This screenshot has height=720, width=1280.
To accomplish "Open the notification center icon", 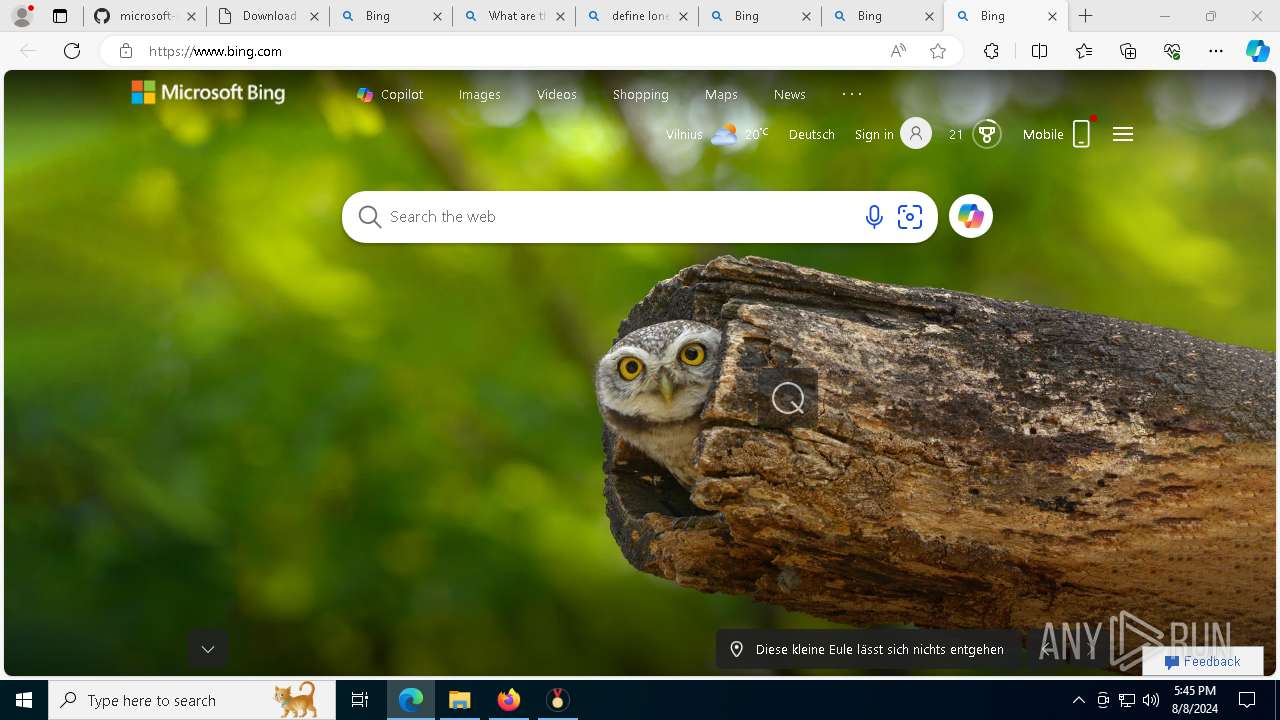I will point(1247,700).
